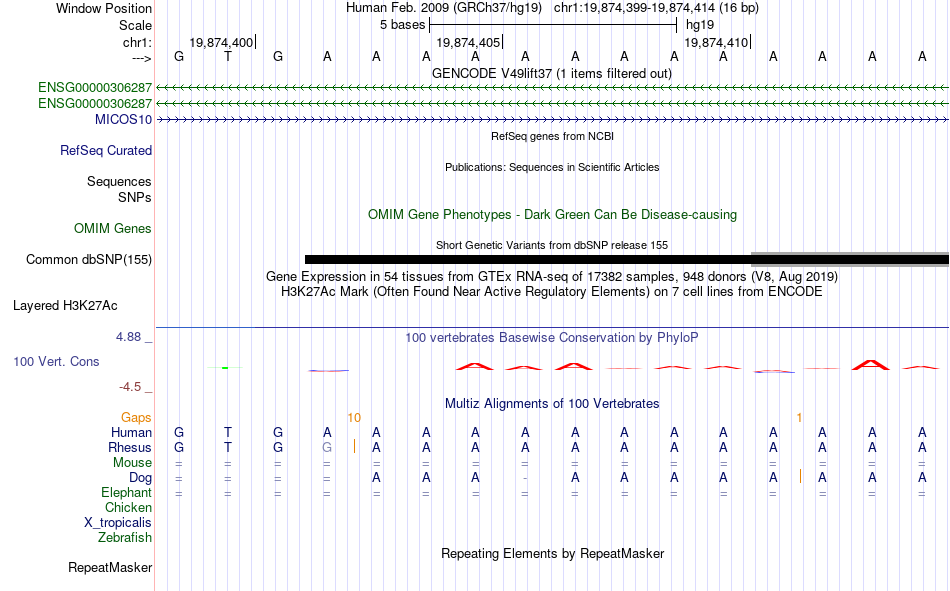Click the Dog species label
Image resolution: width=950 pixels, height=591 pixels.
coord(141,478)
